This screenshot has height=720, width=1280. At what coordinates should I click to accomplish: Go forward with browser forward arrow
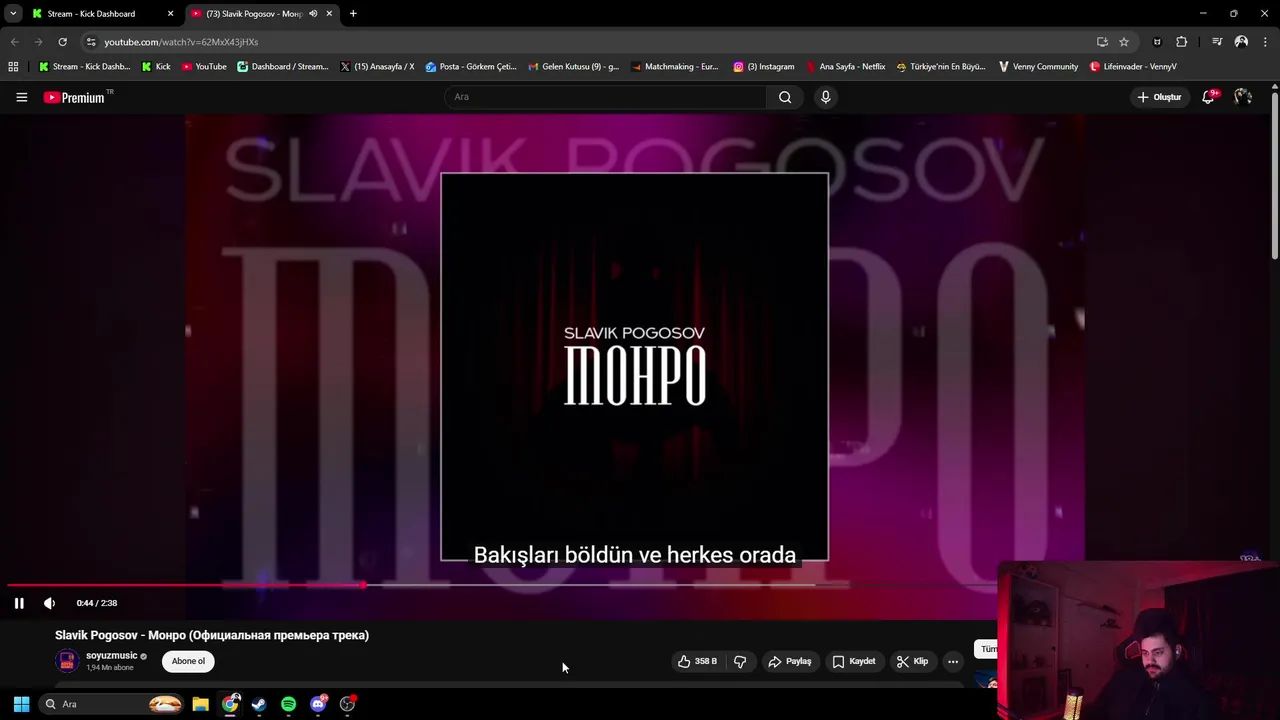pyautogui.click(x=38, y=42)
